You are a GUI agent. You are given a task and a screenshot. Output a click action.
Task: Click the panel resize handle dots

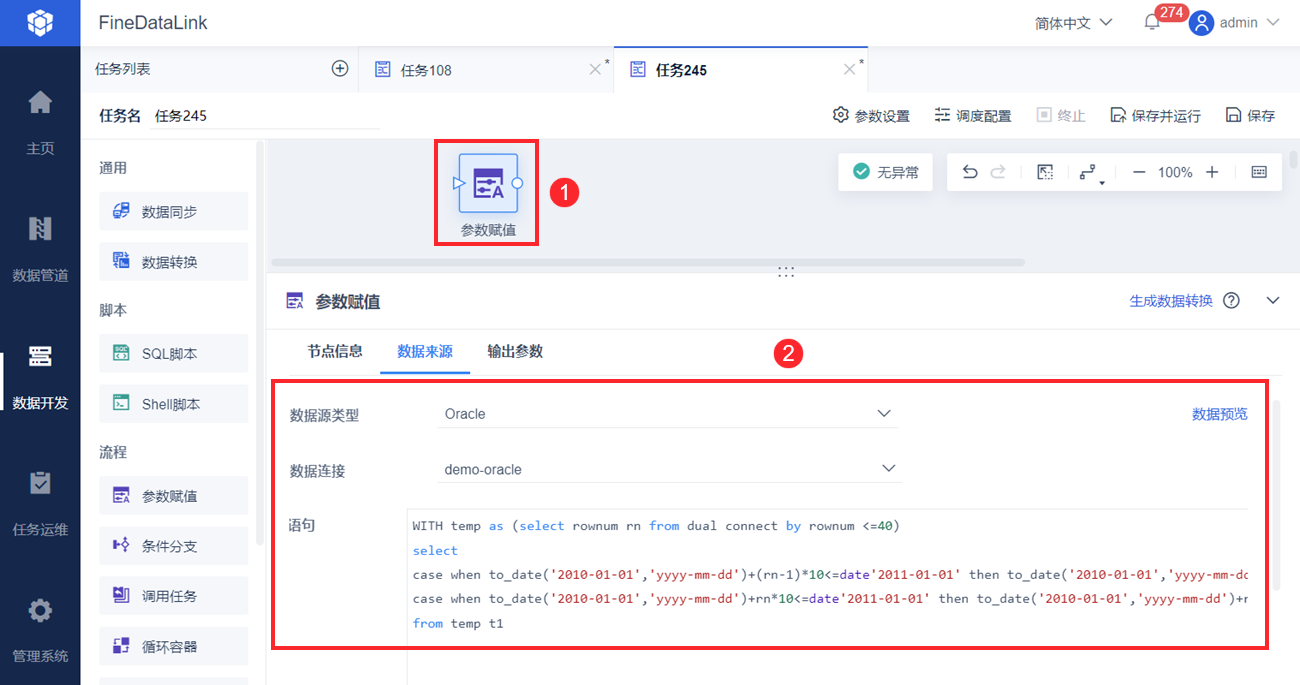click(785, 271)
